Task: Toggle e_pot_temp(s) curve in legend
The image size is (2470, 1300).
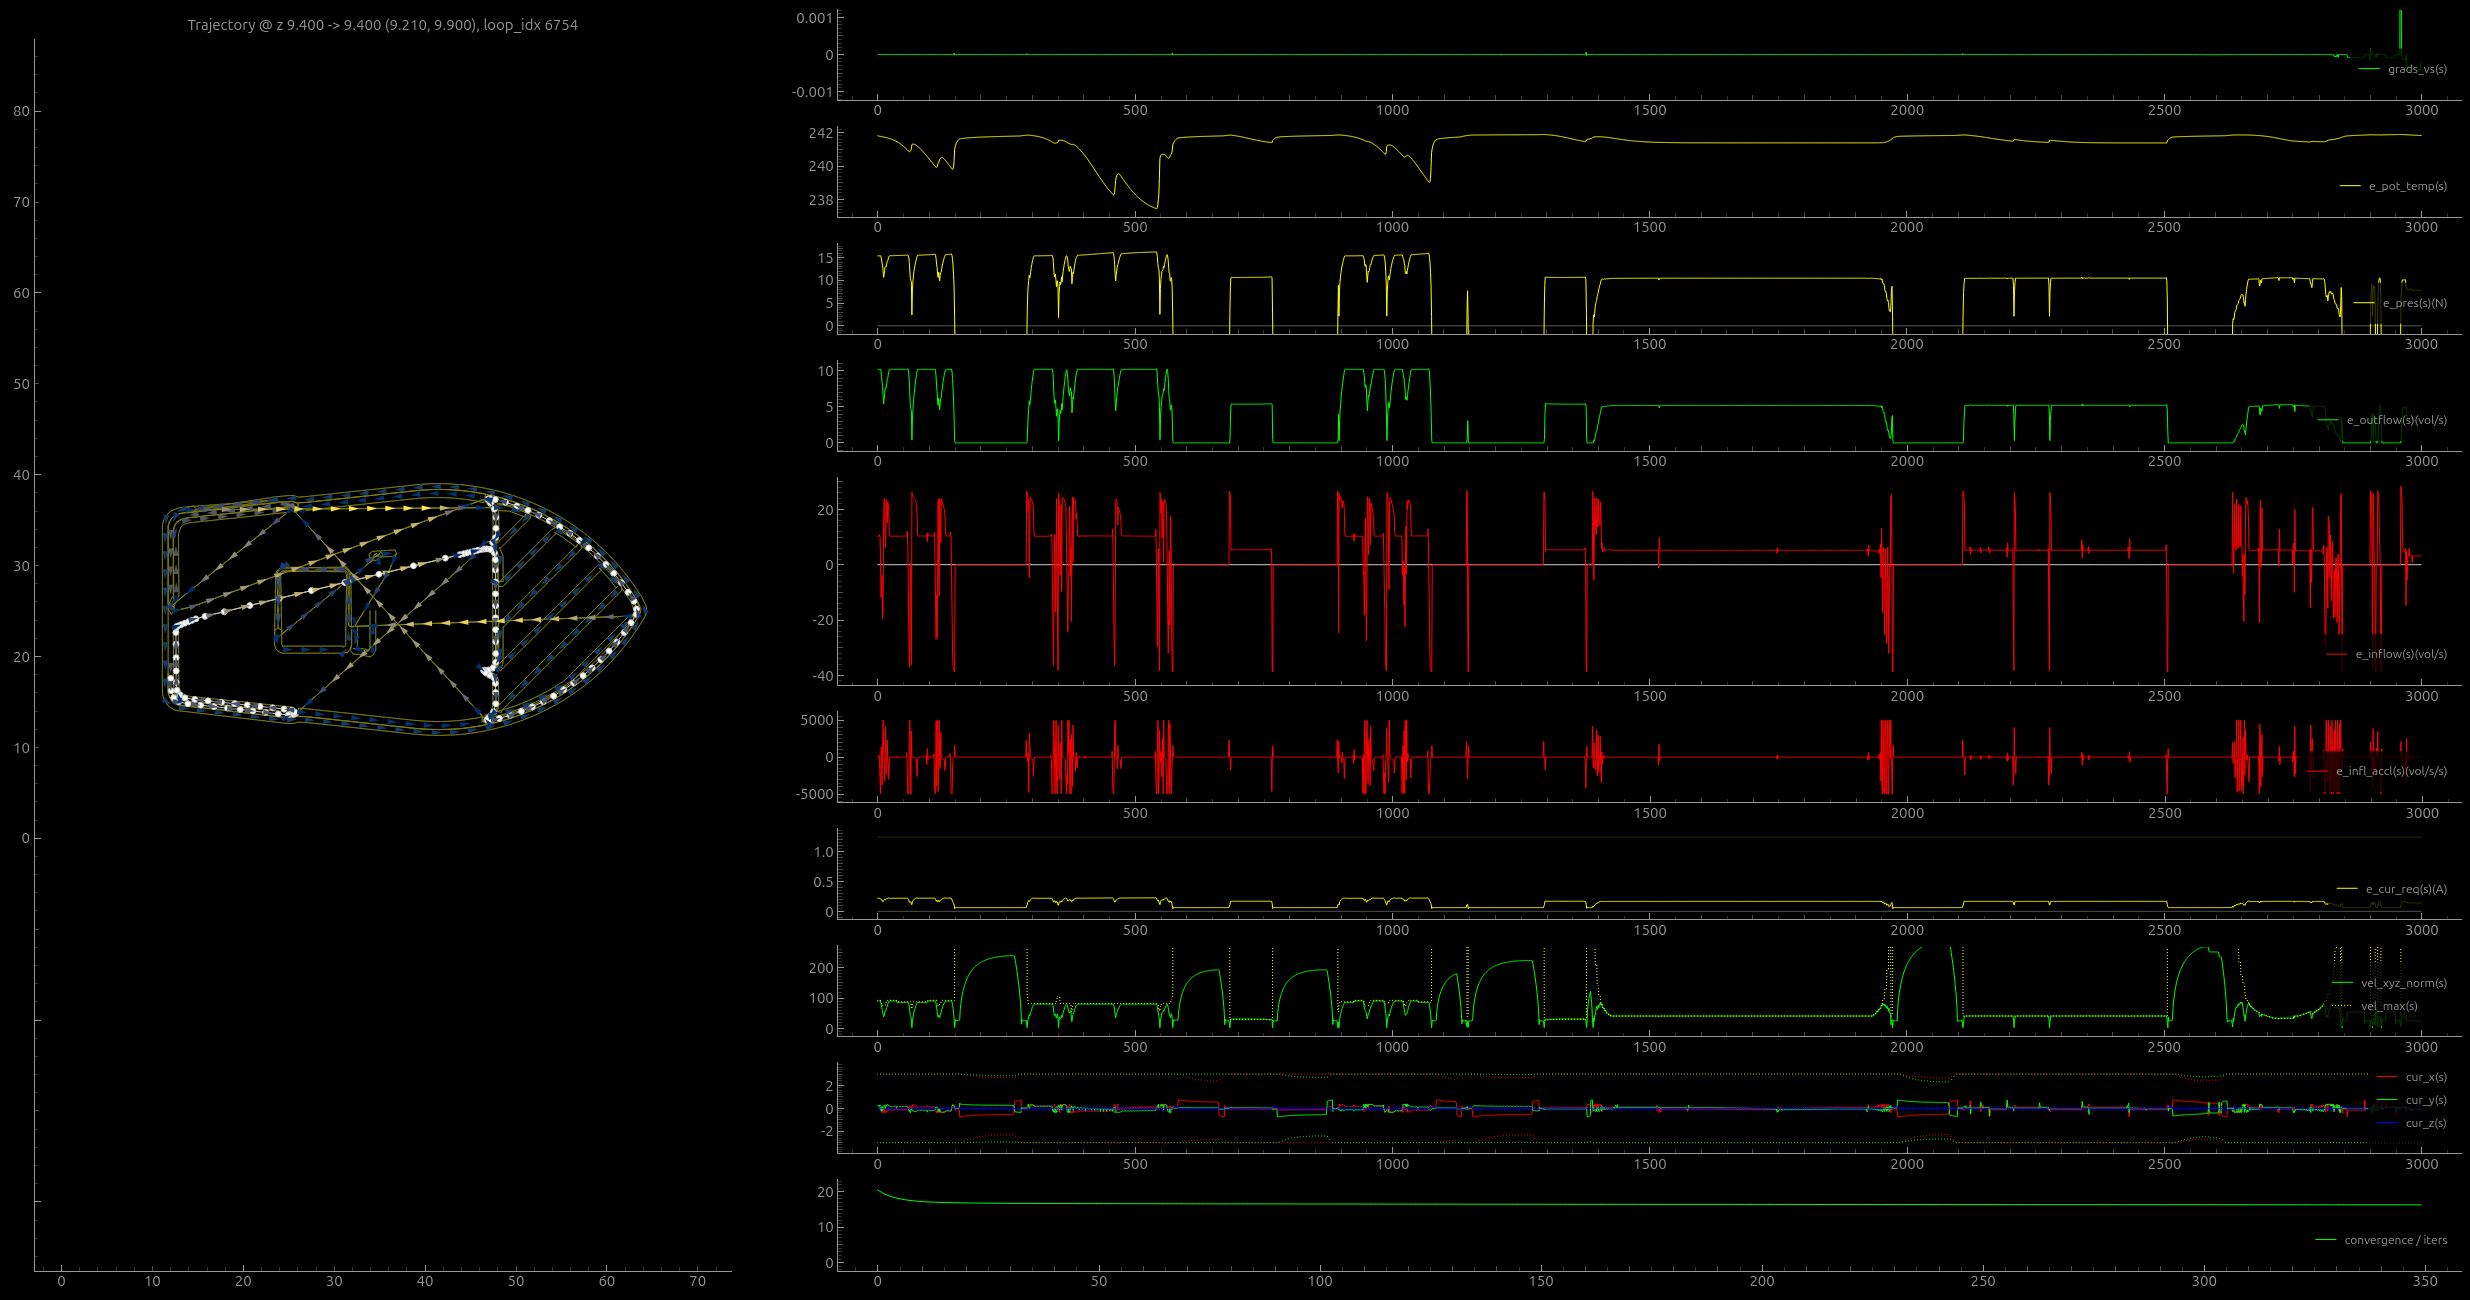Action: point(2406,186)
